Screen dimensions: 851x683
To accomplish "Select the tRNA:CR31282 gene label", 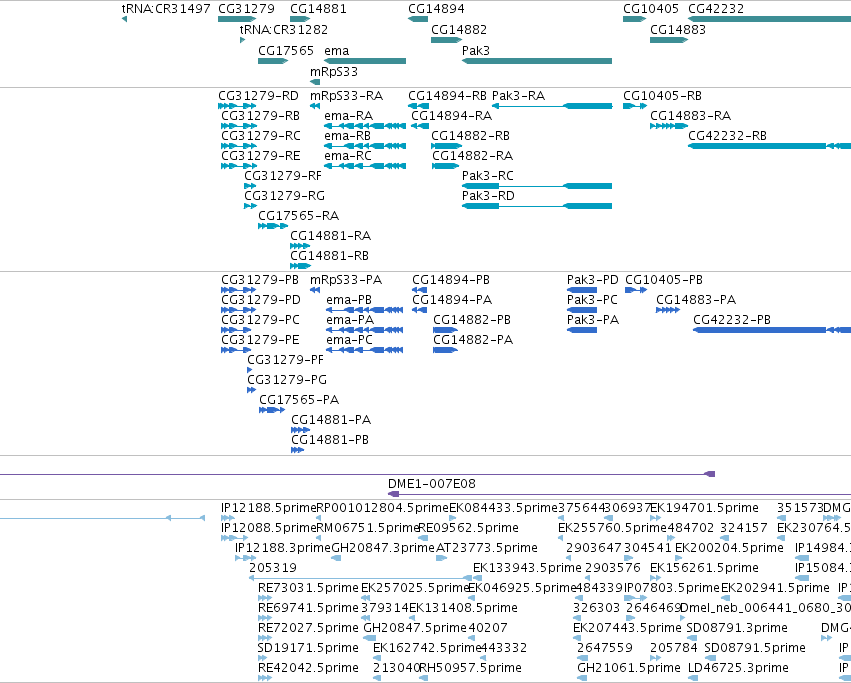I will (x=284, y=29).
